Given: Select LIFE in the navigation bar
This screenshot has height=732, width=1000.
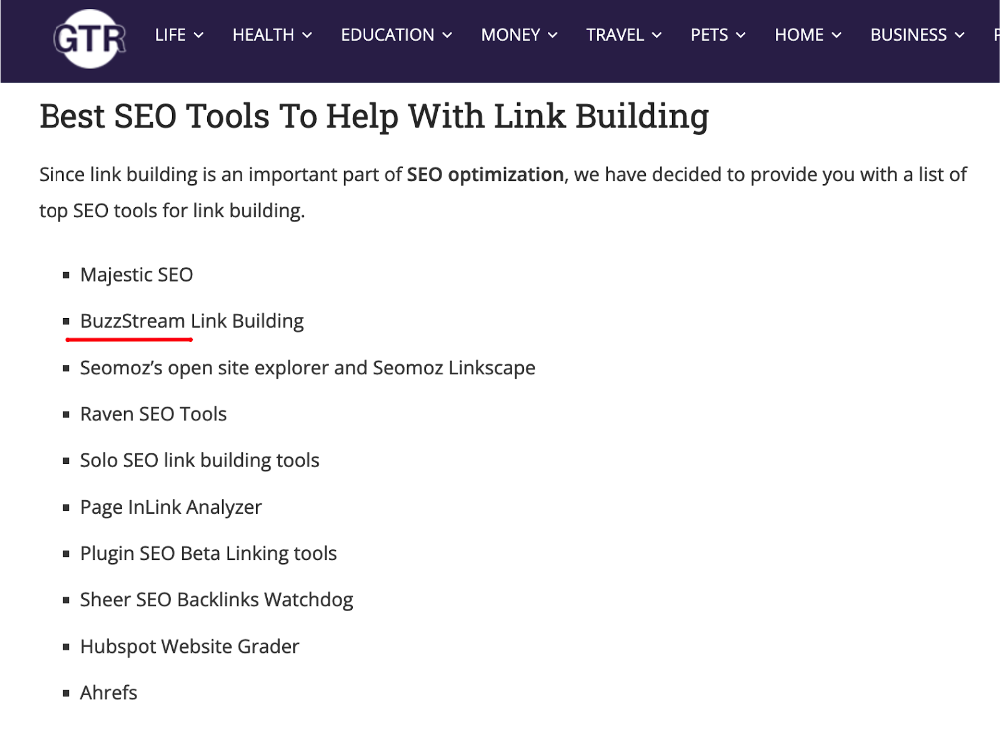Looking at the screenshot, I should (x=170, y=34).
